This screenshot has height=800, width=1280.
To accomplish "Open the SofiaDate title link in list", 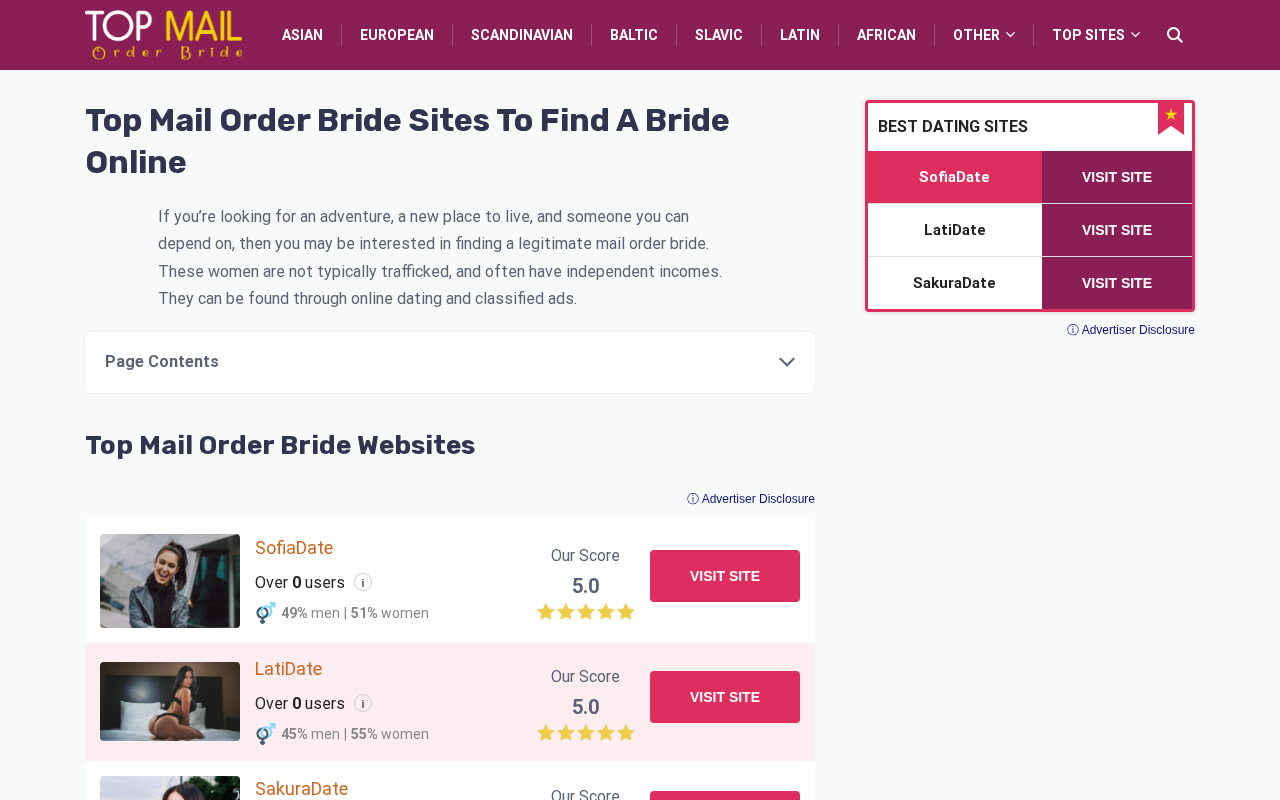I will (x=294, y=548).
